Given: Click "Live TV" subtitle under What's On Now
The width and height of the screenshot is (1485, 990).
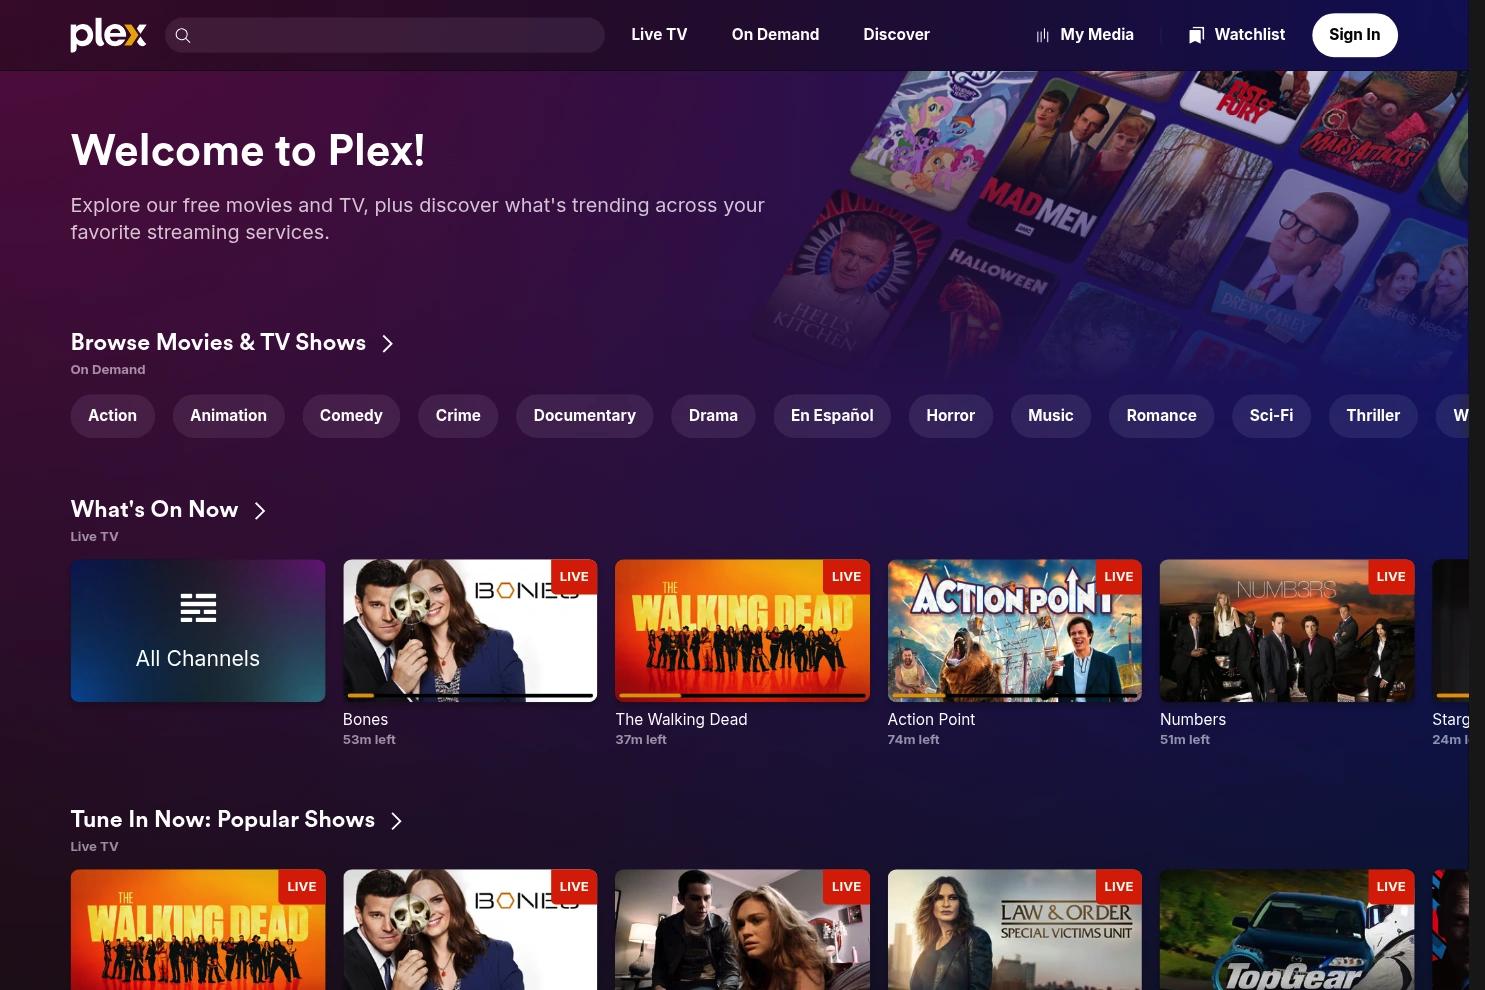Looking at the screenshot, I should [94, 537].
